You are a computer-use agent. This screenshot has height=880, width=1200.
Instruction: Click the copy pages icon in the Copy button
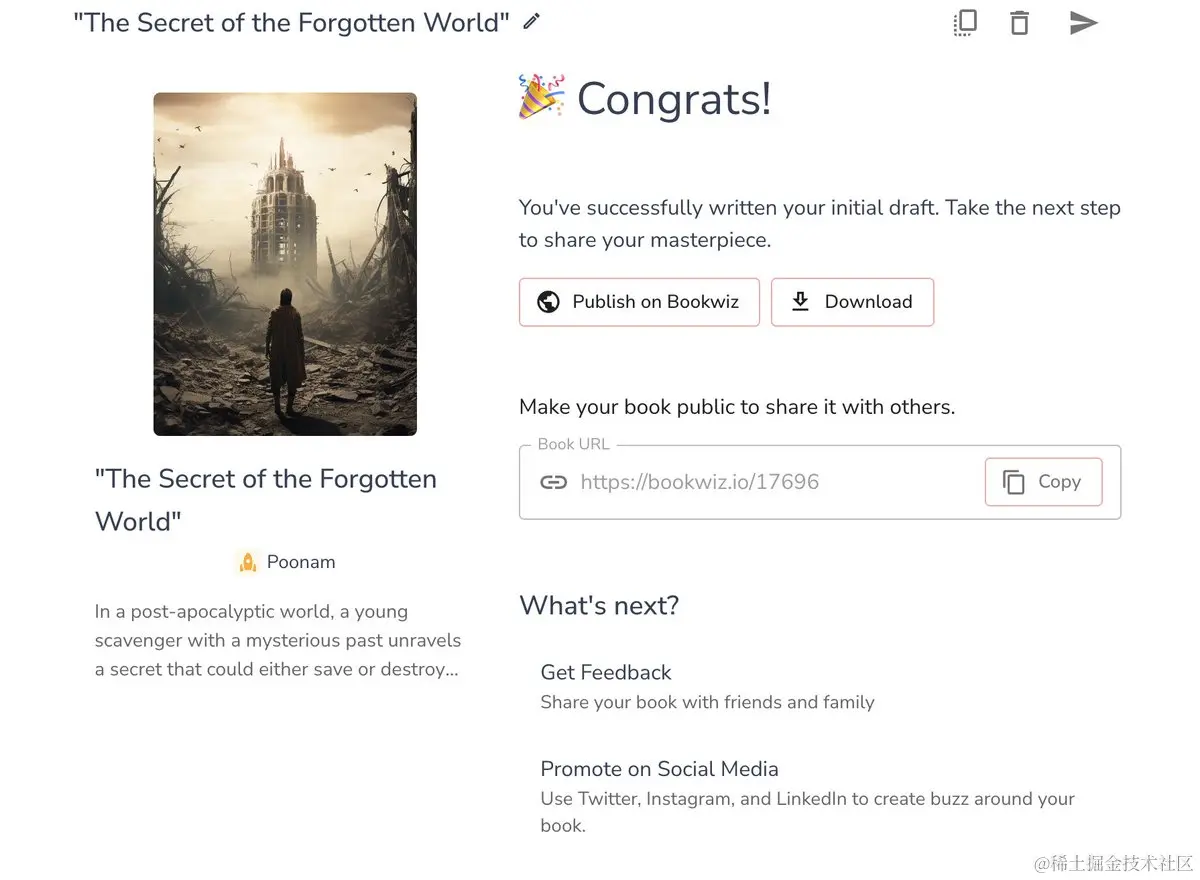coord(1014,483)
